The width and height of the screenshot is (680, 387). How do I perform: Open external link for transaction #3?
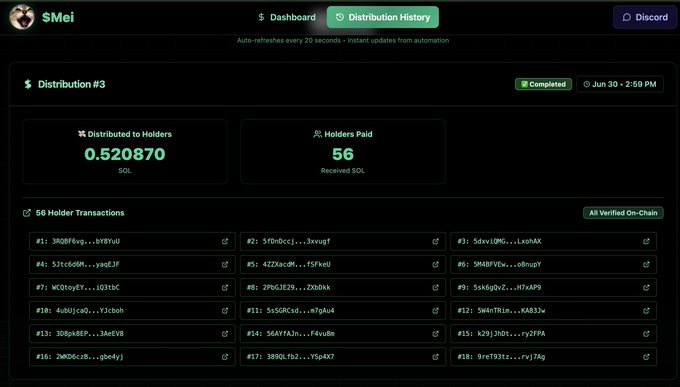coord(646,241)
